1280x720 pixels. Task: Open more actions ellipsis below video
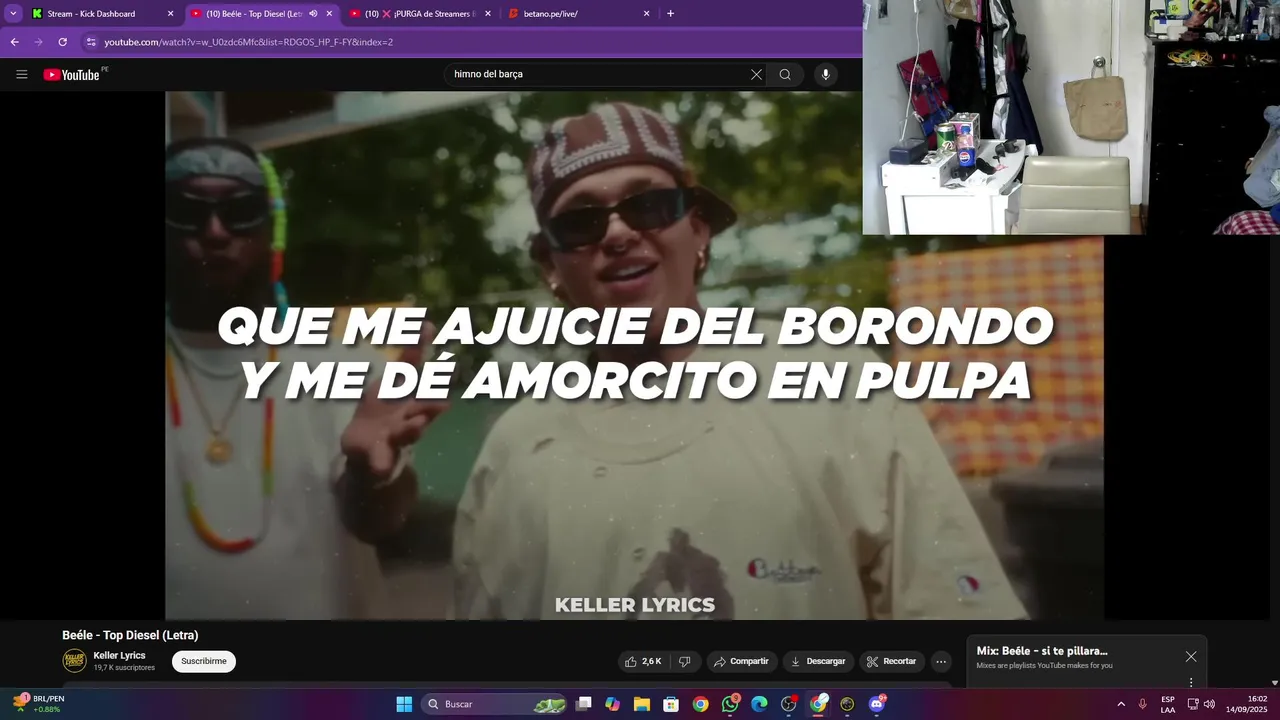(940, 661)
